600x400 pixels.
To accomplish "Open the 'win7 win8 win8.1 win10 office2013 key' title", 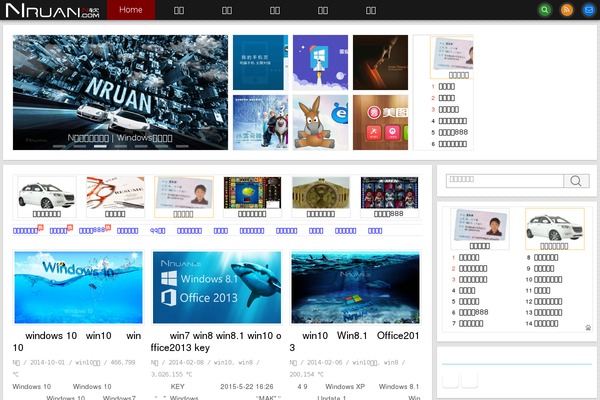I will 216,341.
